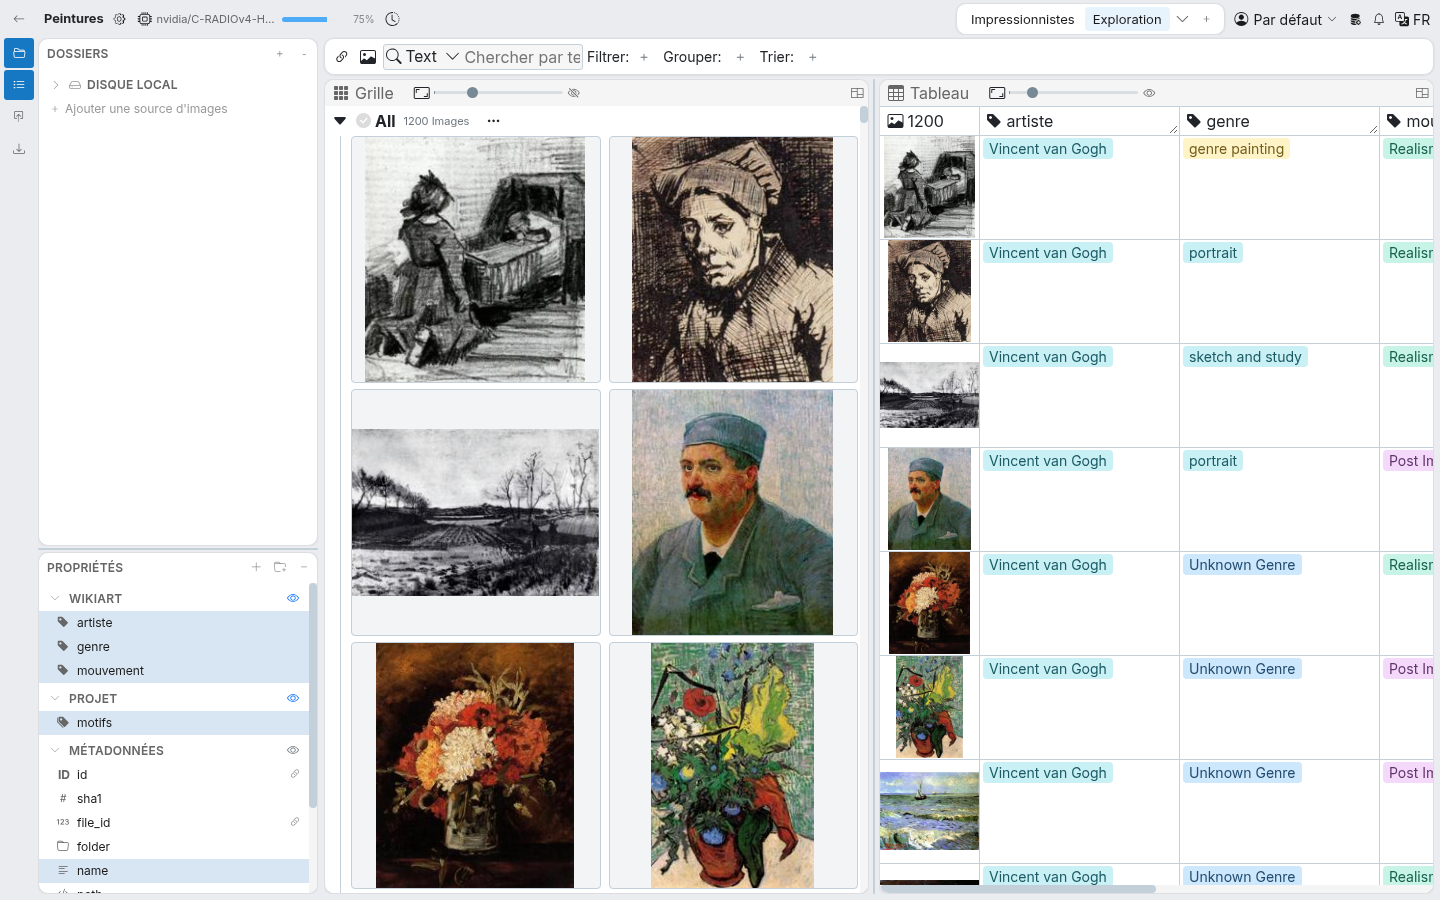Open the import sidebar icon
This screenshot has height=900, width=1440.
pyautogui.click(x=19, y=116)
